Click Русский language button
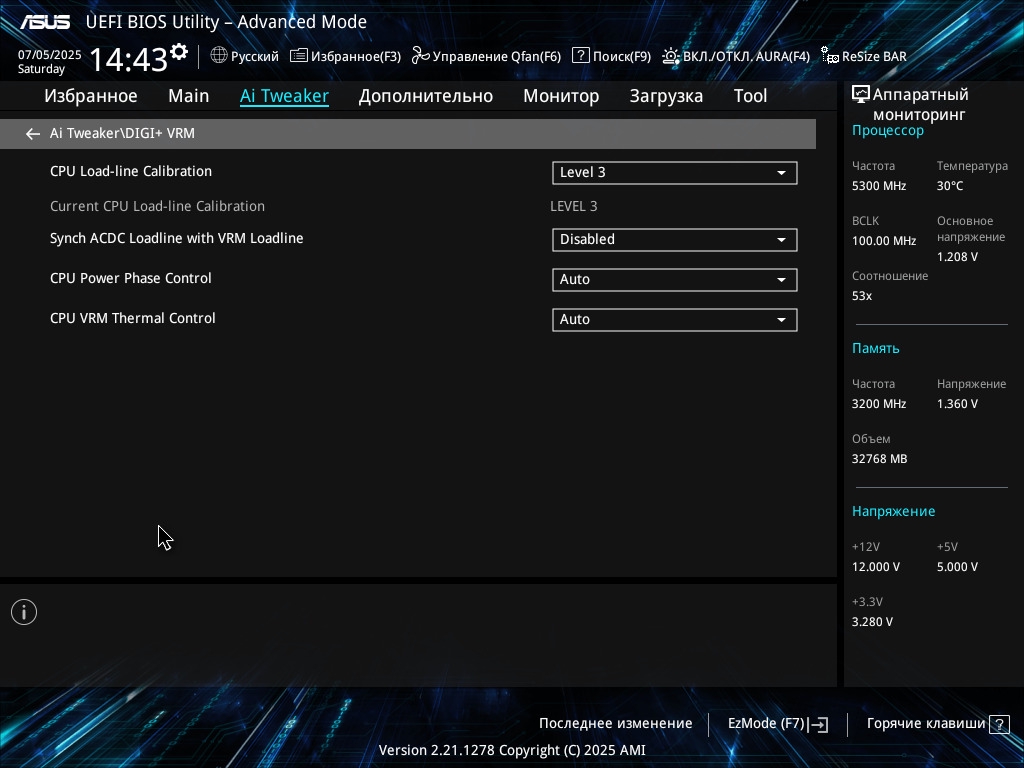Screen dimensions: 1024x768 click(x=244, y=56)
